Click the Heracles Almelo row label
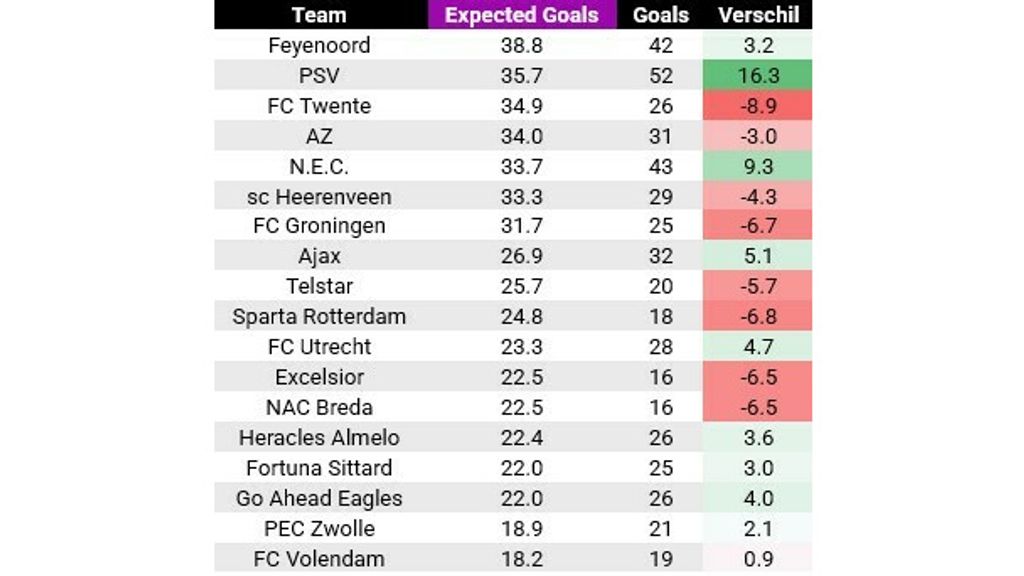The height and width of the screenshot is (576, 1024). (x=319, y=437)
